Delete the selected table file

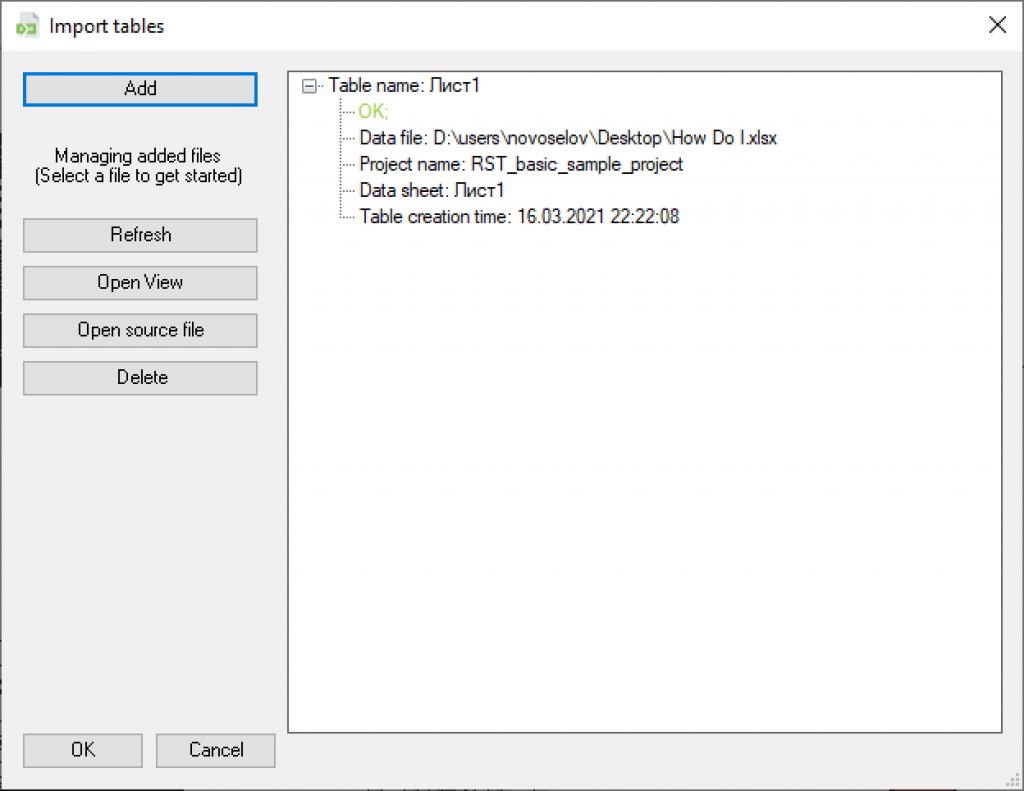(x=140, y=378)
